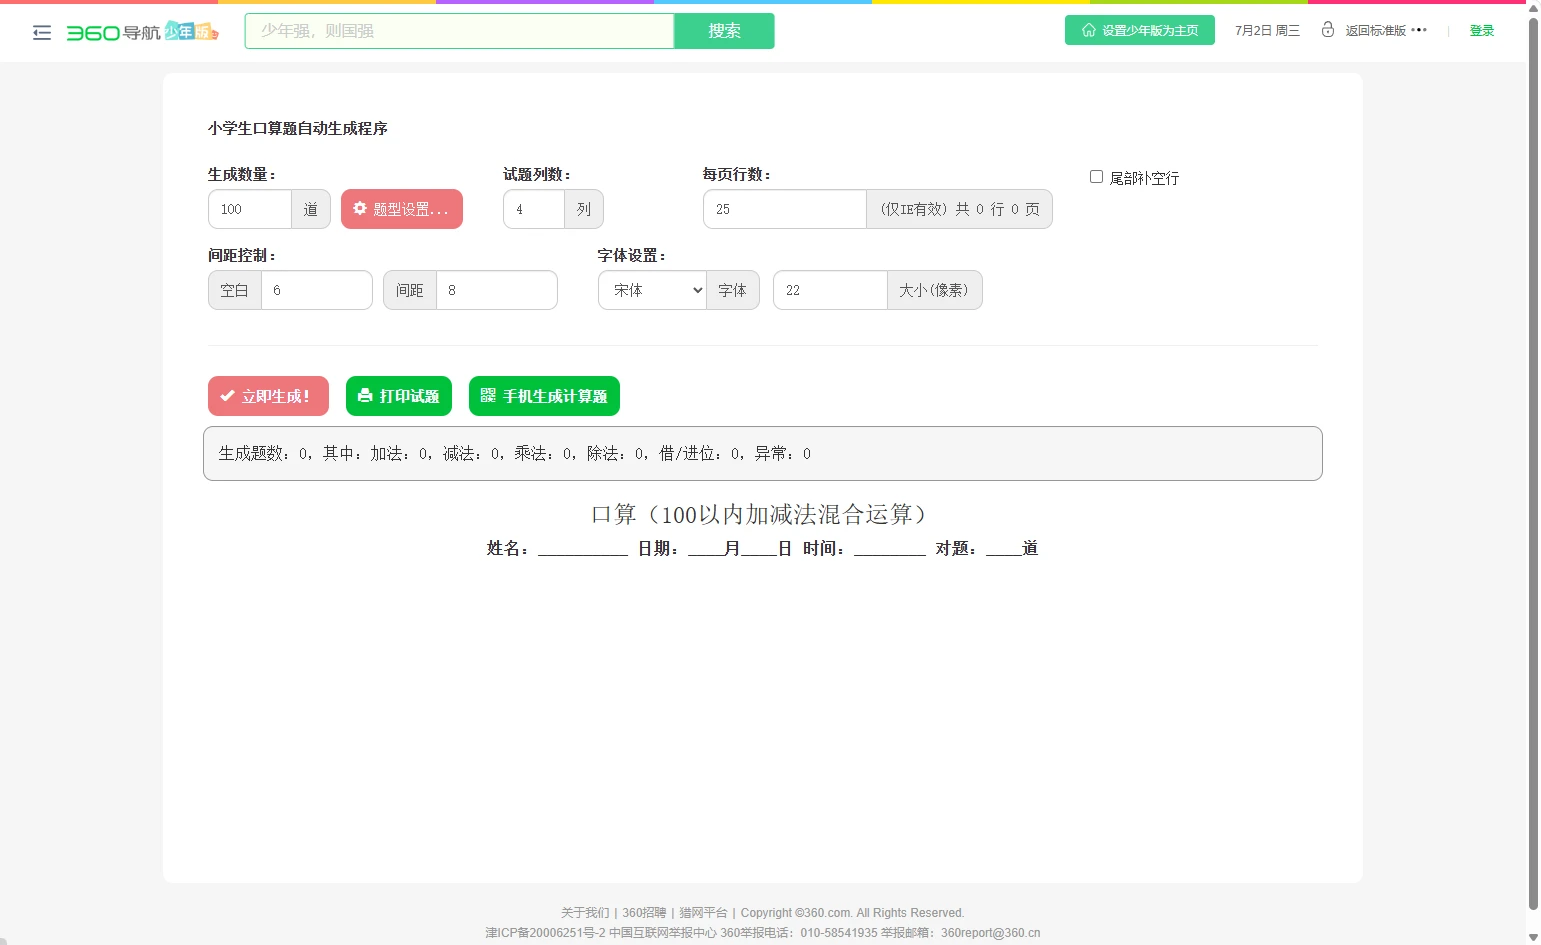Click the 登录 link
This screenshot has width=1541, height=945.
[1481, 31]
